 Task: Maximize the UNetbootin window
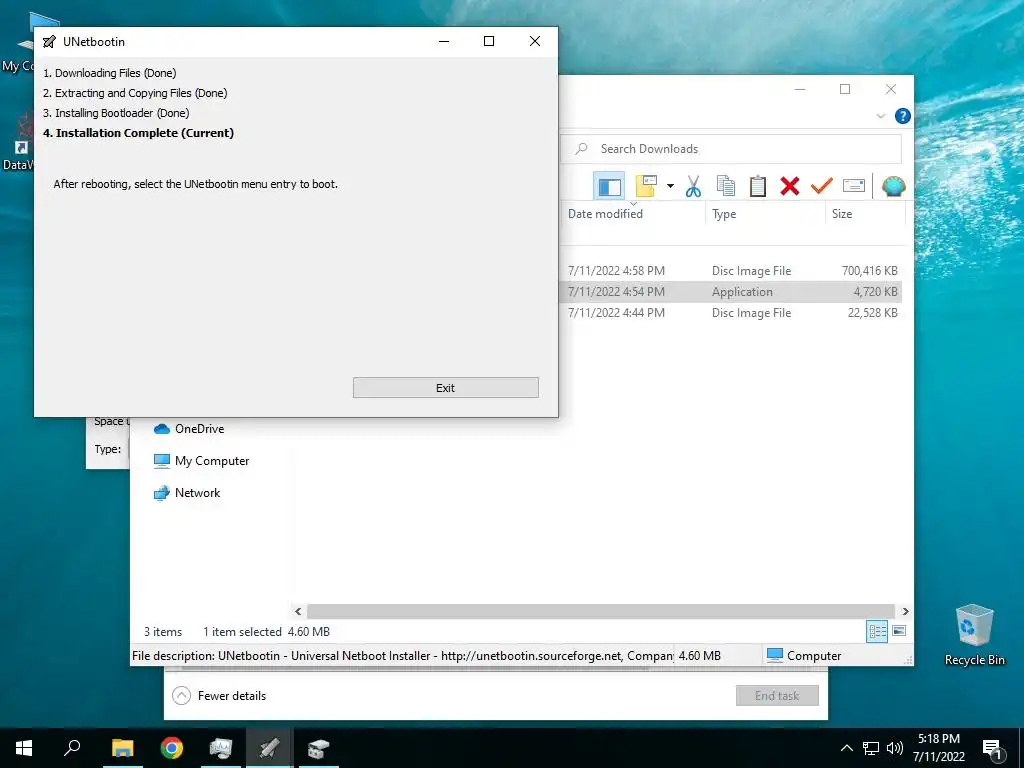pyautogui.click(x=488, y=41)
